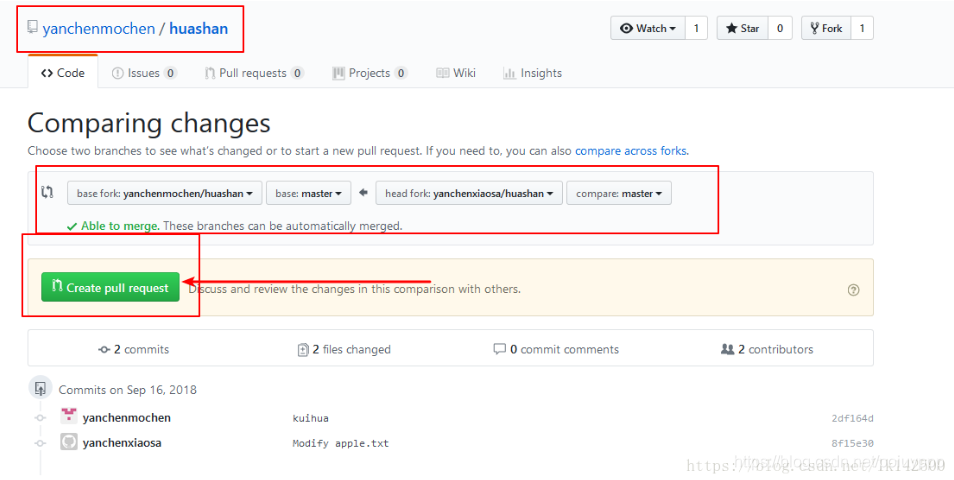Click the file diff icon
This screenshot has width=954, height=480.
(303, 350)
